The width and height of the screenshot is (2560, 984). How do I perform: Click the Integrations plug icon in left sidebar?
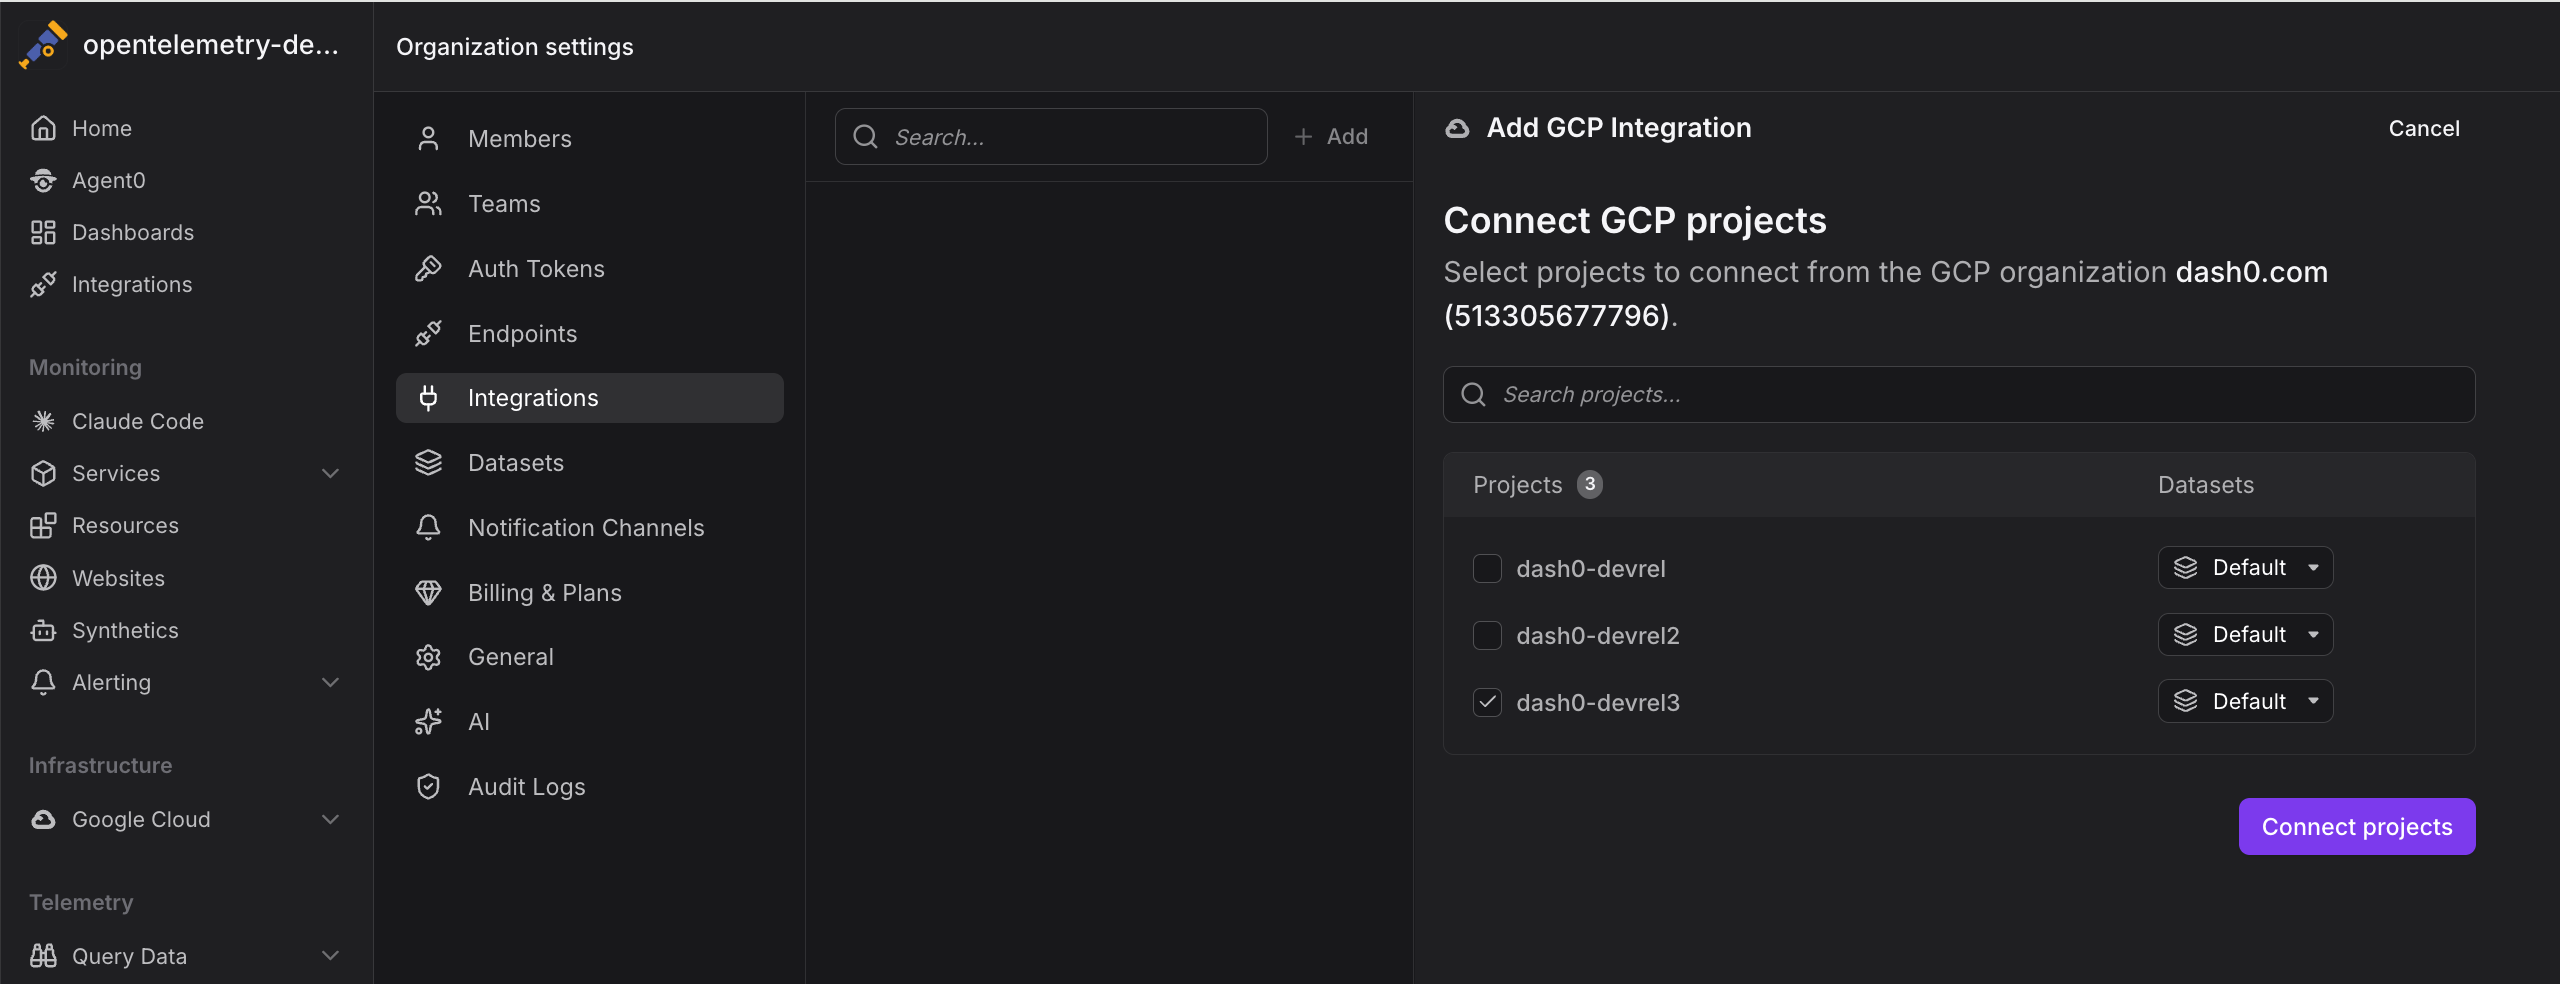coord(43,284)
